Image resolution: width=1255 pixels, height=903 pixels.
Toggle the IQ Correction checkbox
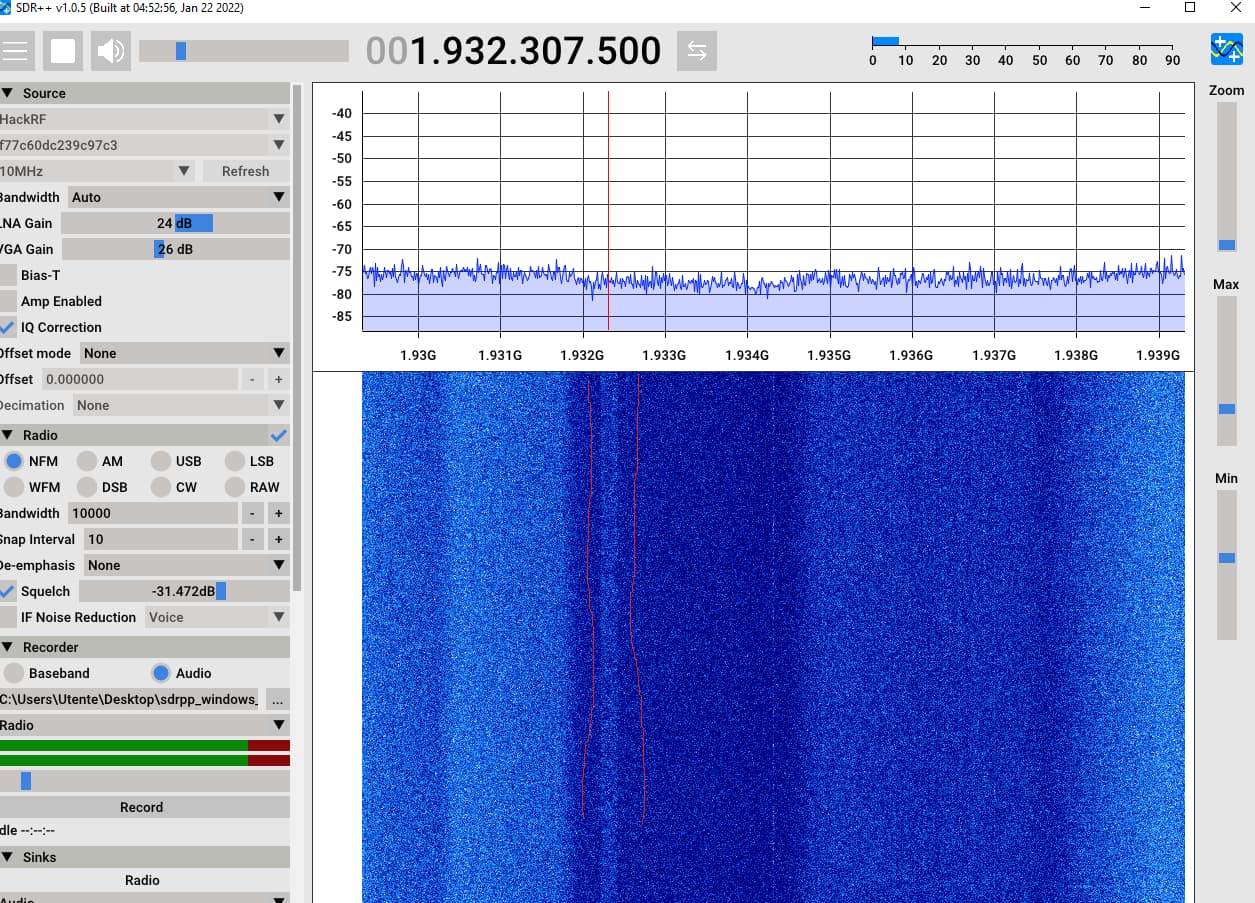point(8,327)
